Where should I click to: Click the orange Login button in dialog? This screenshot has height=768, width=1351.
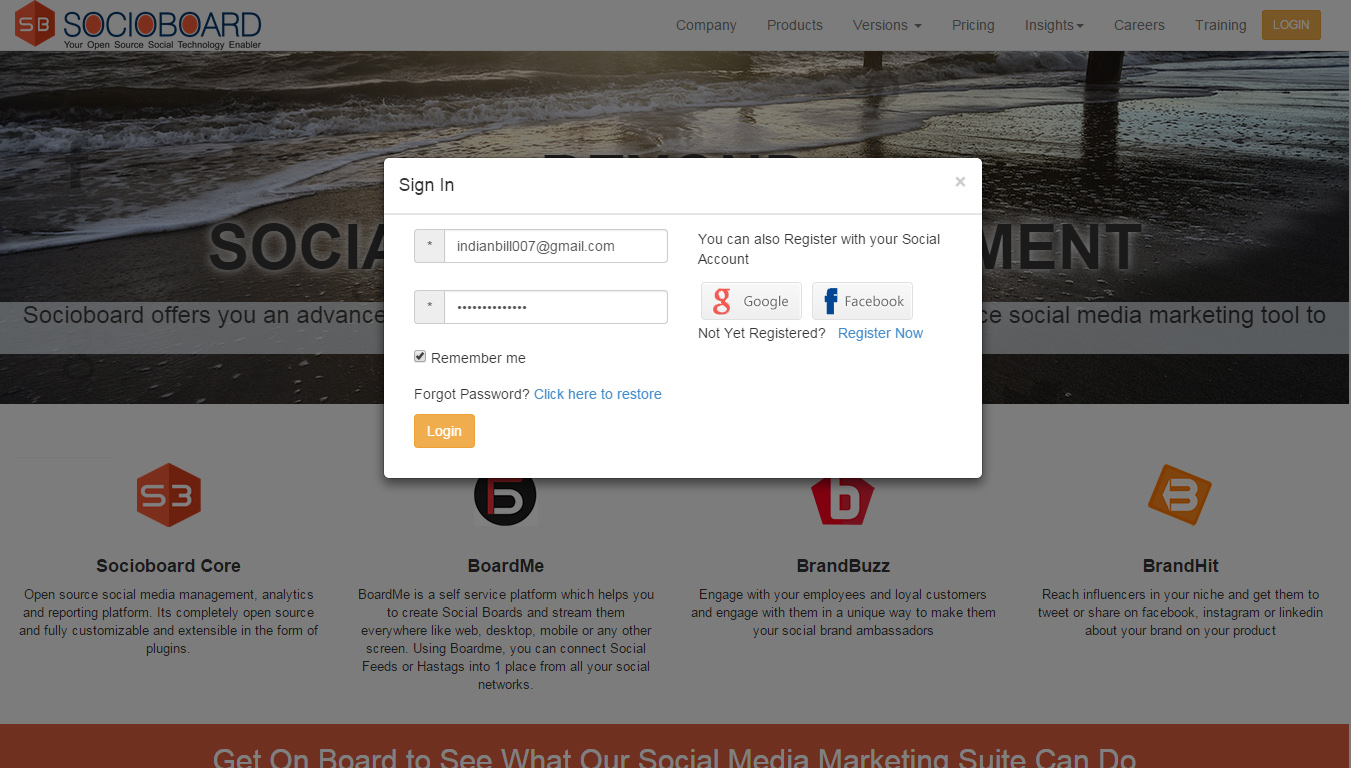444,431
